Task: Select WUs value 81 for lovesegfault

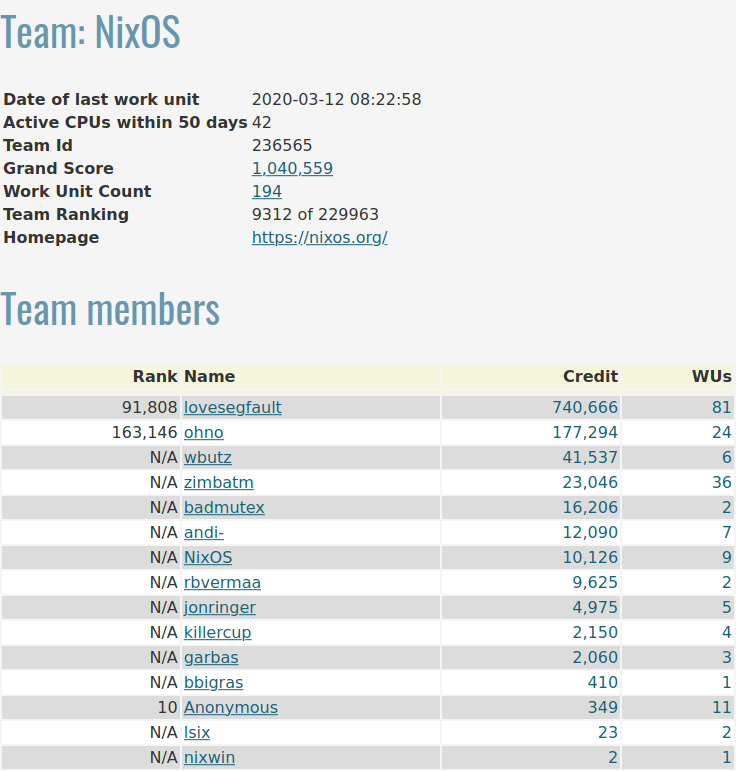Action: point(722,408)
